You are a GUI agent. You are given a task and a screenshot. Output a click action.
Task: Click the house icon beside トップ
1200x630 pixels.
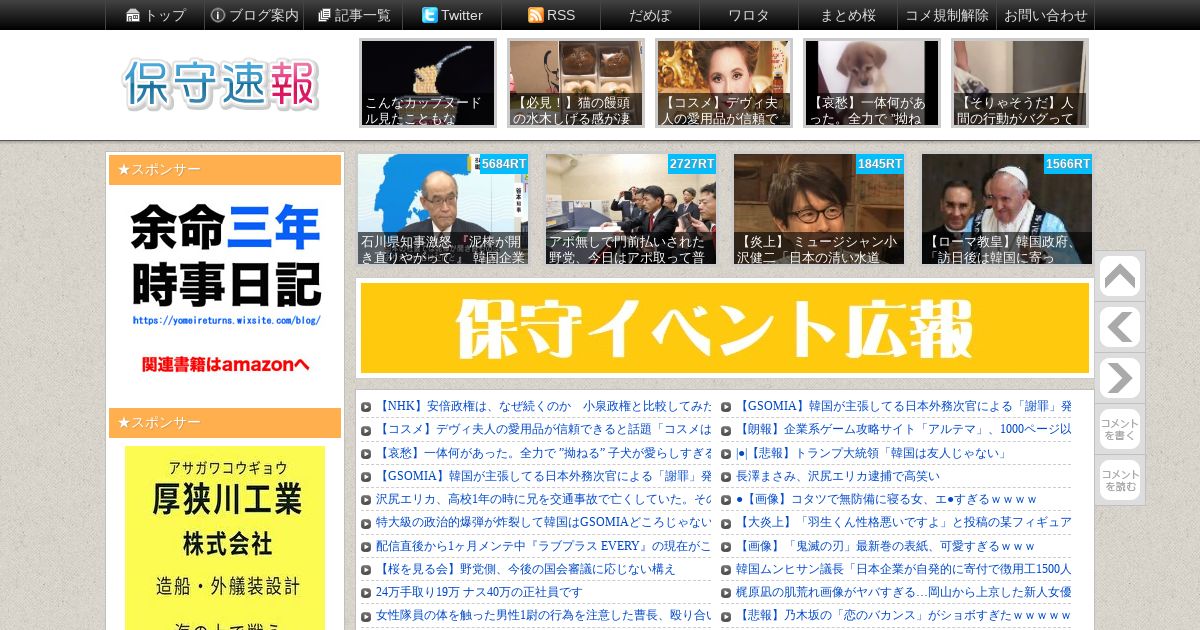133,15
